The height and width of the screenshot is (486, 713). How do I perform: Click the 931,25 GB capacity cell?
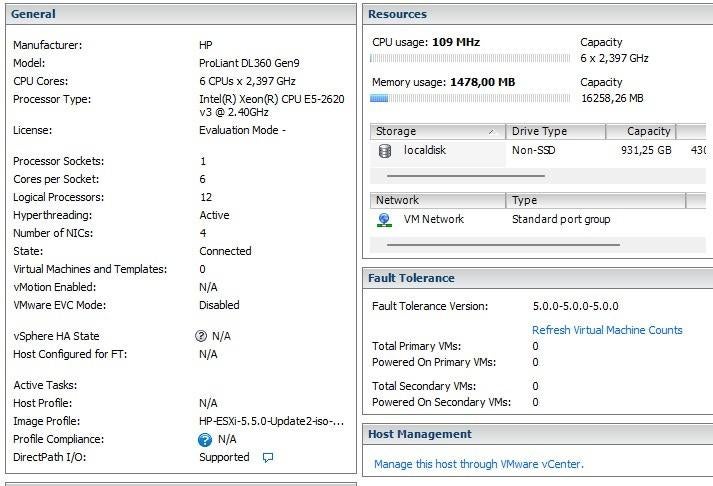[646, 150]
